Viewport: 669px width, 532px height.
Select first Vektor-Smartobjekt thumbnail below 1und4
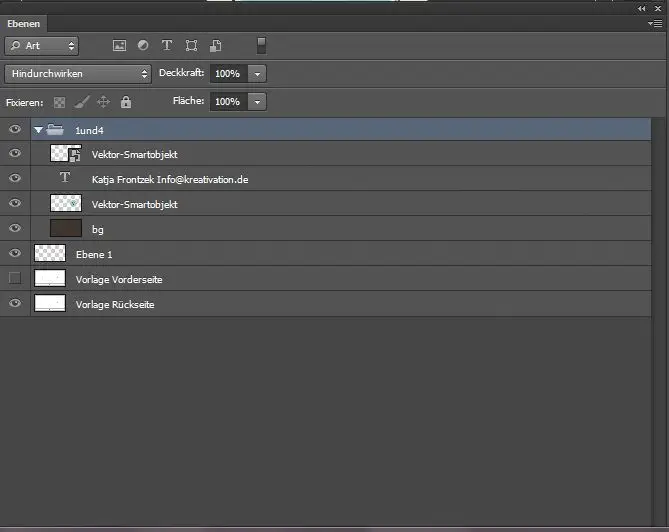[66, 153]
